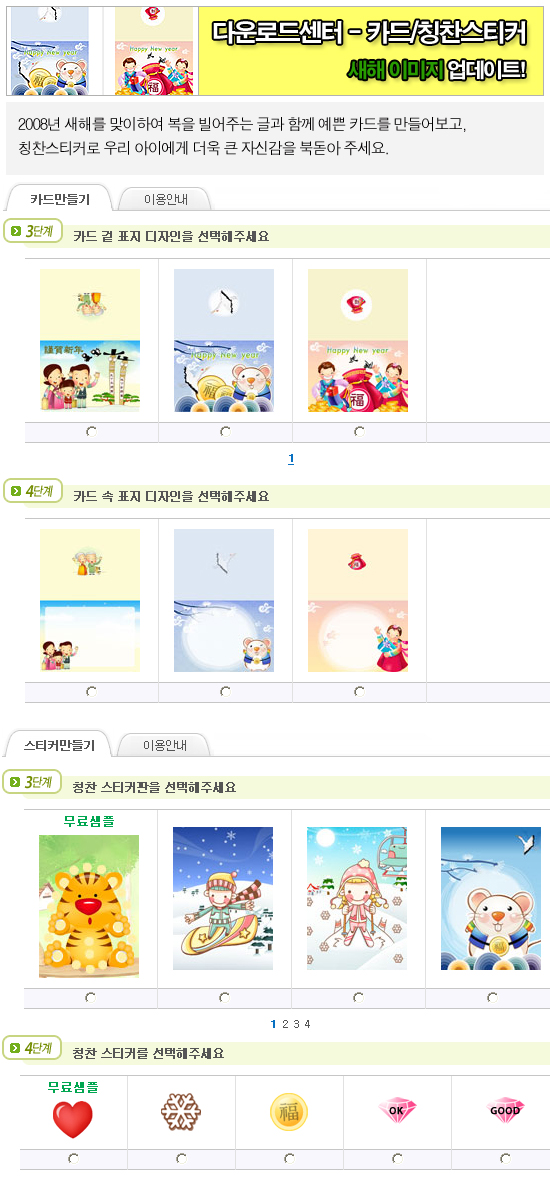Select radio under mouse sticker board

492,998
